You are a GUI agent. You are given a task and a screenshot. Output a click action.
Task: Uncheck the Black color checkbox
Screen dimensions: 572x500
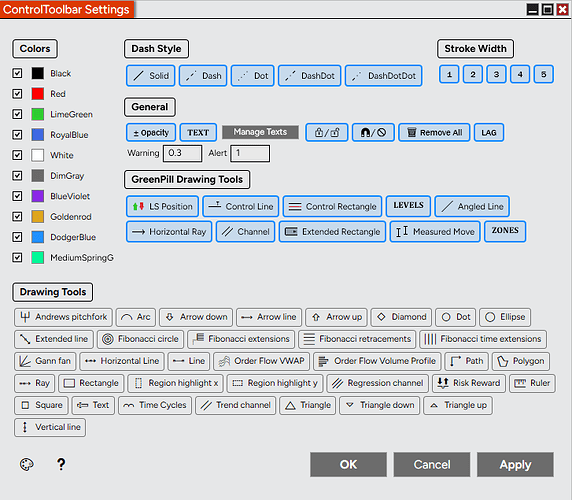pyautogui.click(x=17, y=73)
